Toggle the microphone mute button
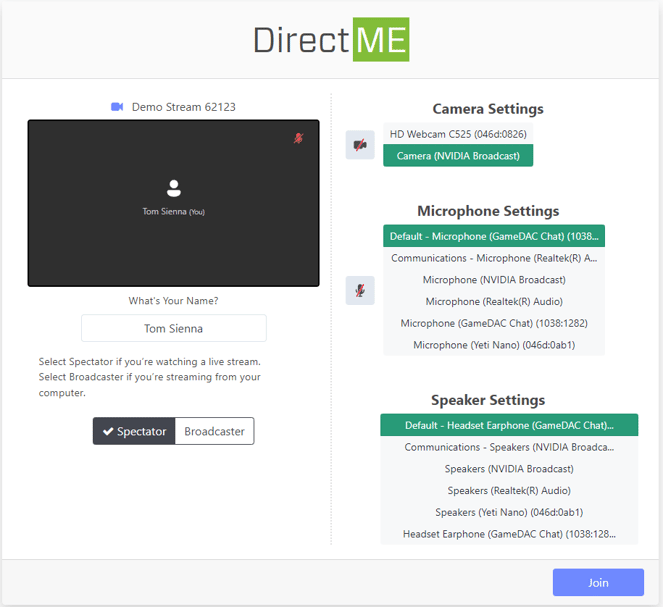 point(360,290)
